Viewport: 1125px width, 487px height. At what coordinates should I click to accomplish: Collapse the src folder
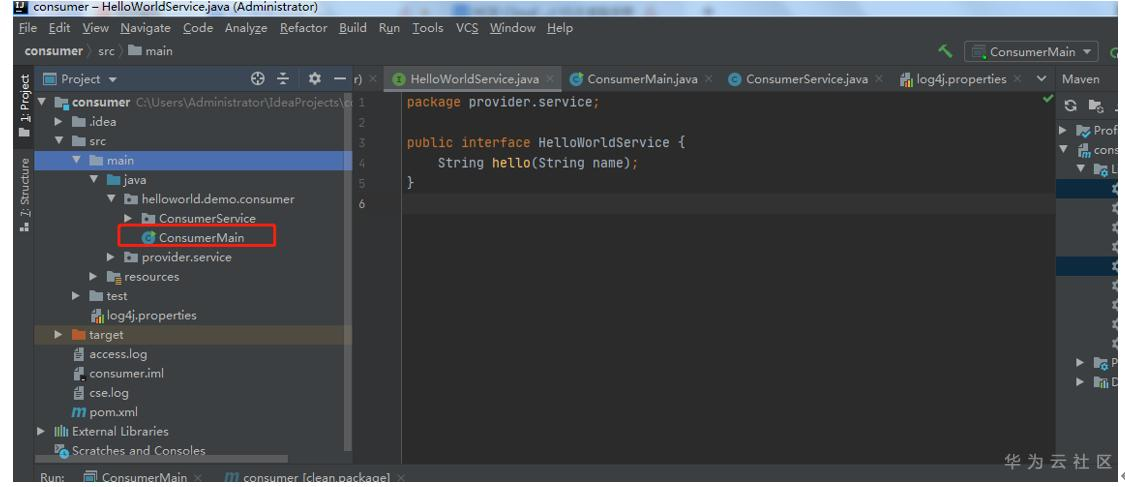(60, 141)
